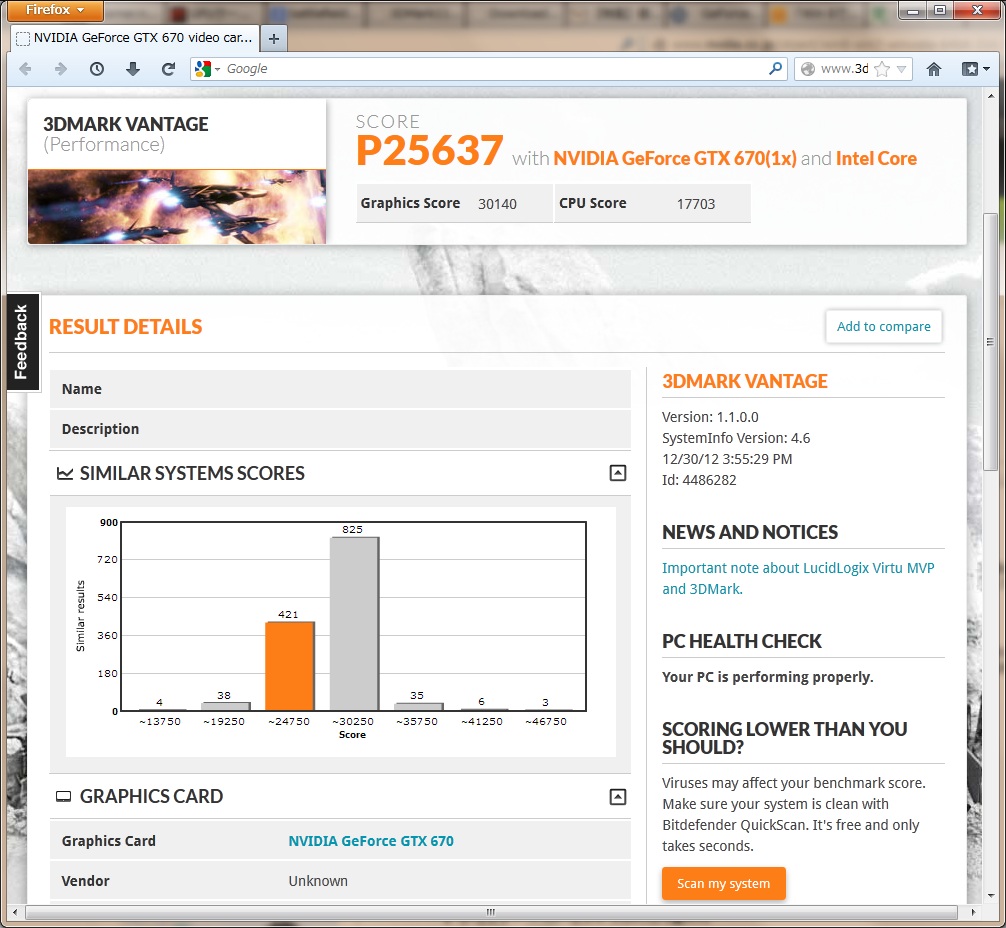Click the Vendor Unknown value
Screen dimensions: 1006x928
click(318, 881)
